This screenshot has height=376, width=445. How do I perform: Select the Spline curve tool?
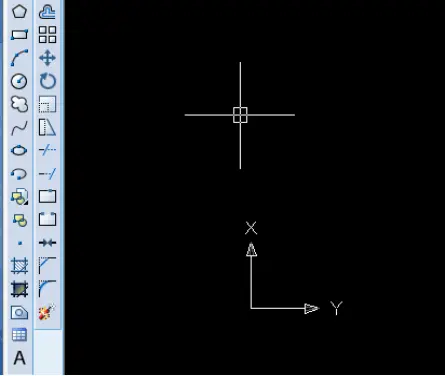coord(19,127)
